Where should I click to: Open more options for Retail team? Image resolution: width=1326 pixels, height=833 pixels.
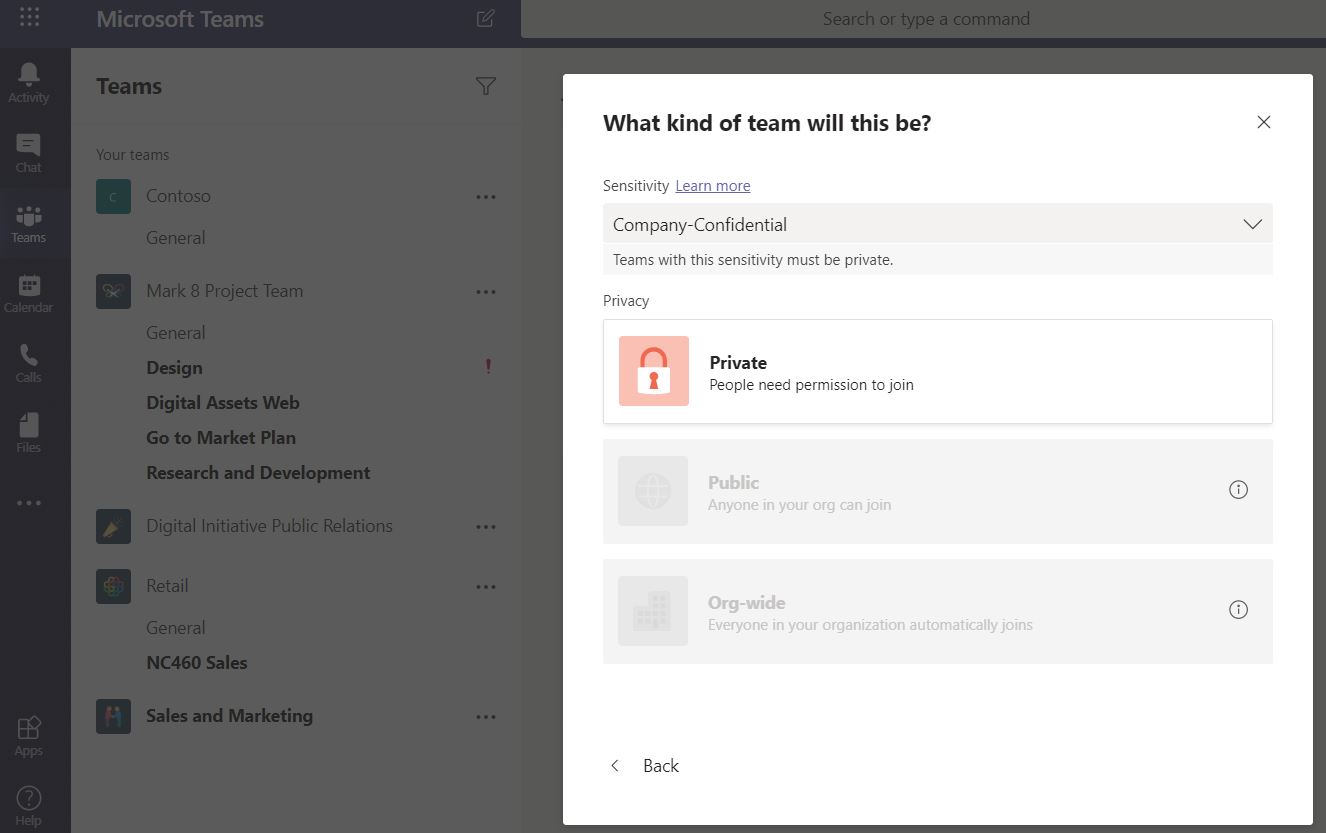point(486,587)
